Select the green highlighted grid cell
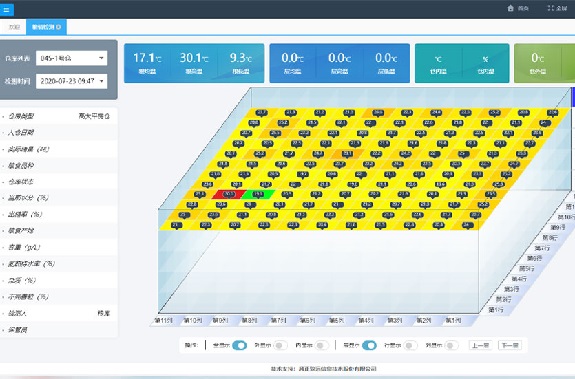This screenshot has width=575, height=379. coord(258,194)
